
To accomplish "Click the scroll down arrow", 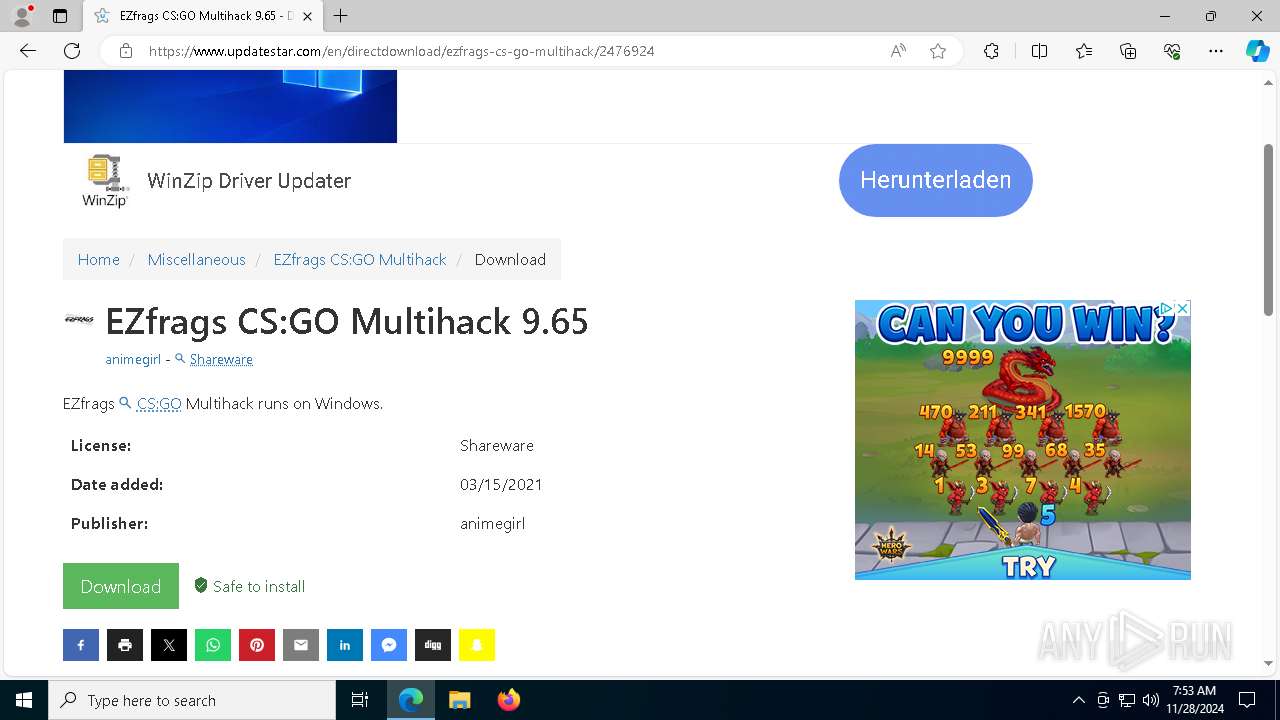I will 1269,662.
